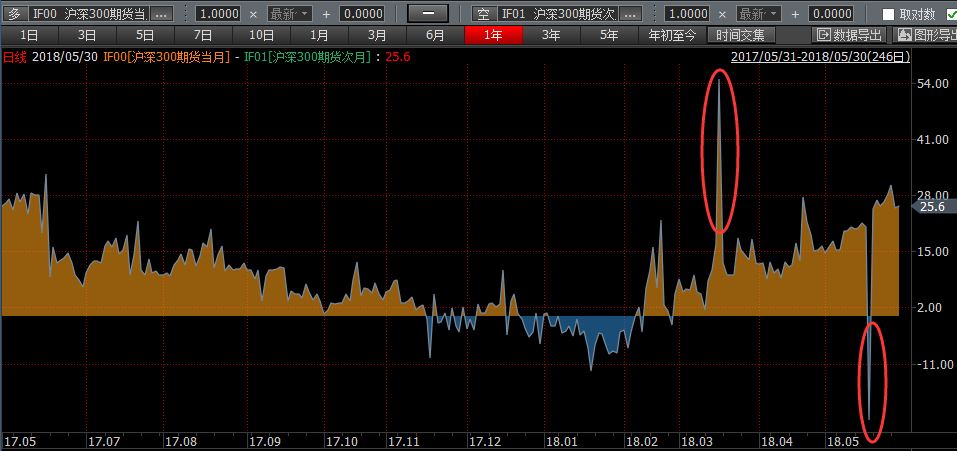Expand the second 最新 price type dropdown
Viewport: 957px width, 451px height.
pyautogui.click(x=760, y=14)
